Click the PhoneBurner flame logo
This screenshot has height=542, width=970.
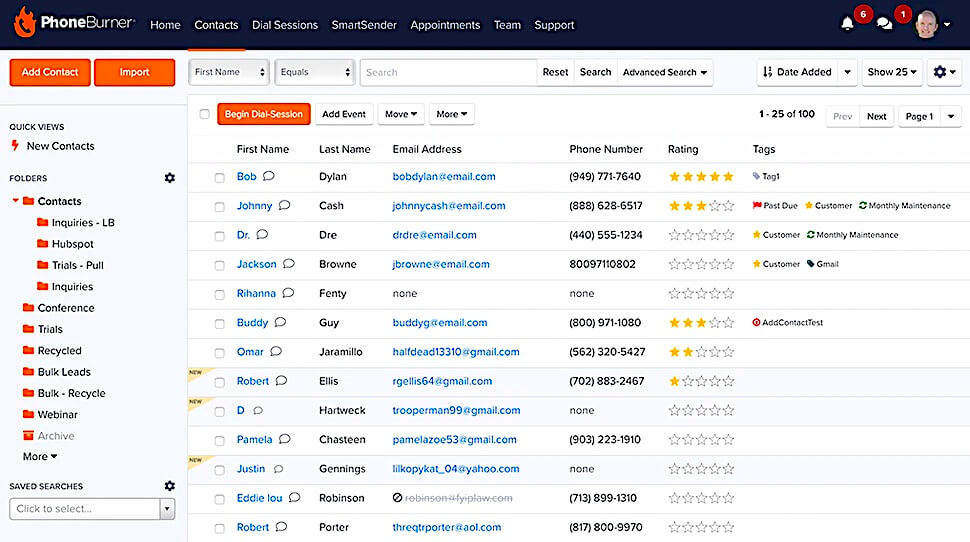(x=25, y=22)
